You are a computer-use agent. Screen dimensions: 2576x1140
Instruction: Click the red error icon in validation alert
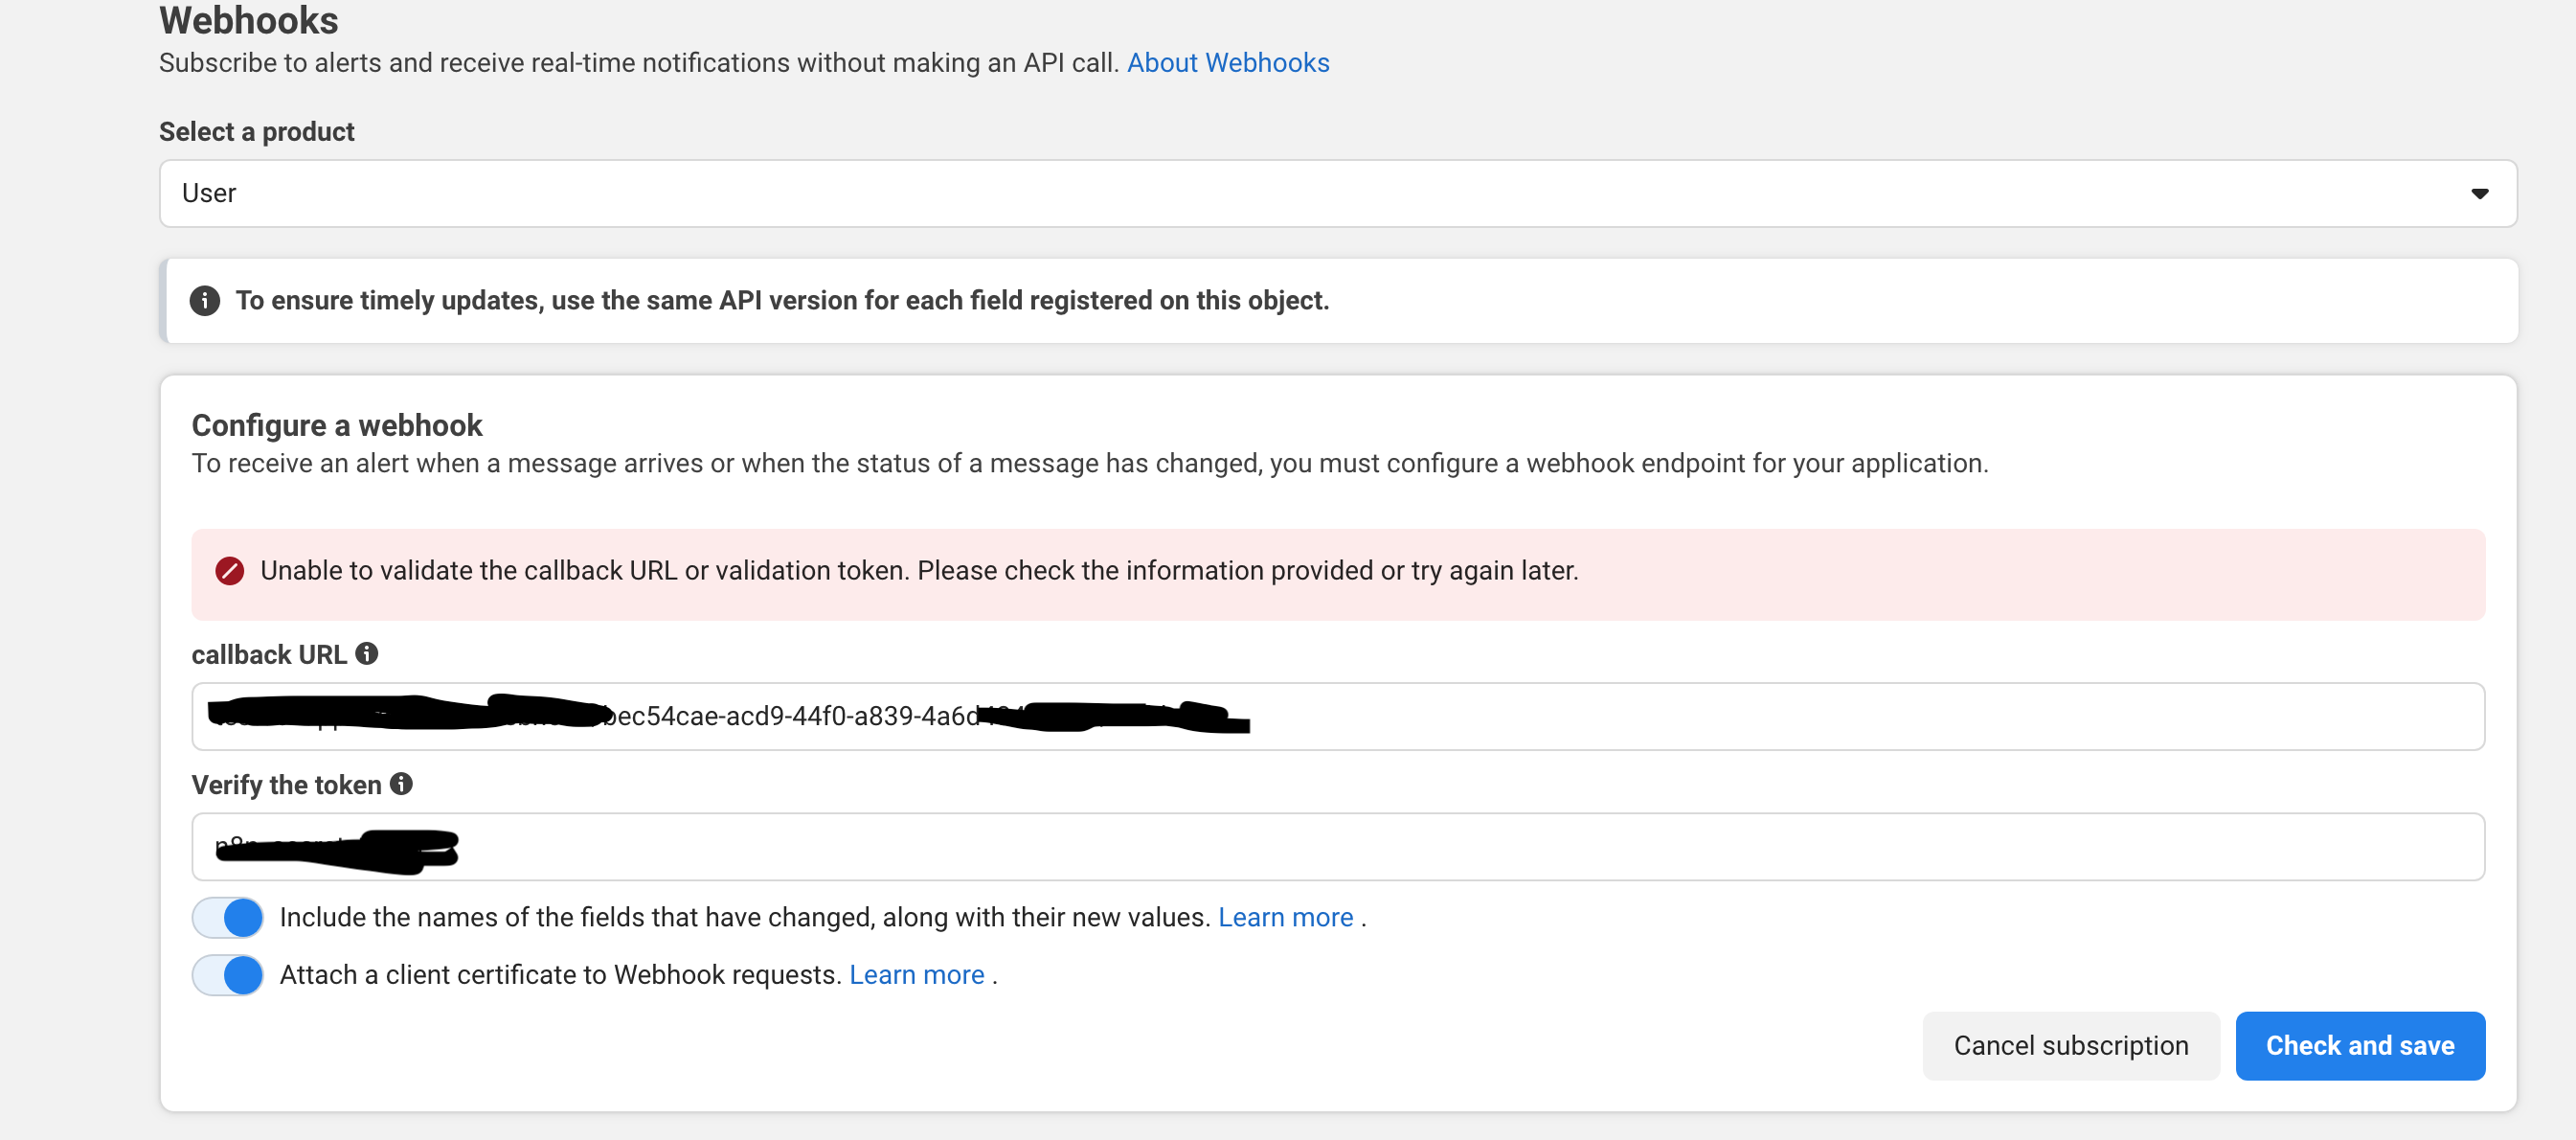(230, 571)
